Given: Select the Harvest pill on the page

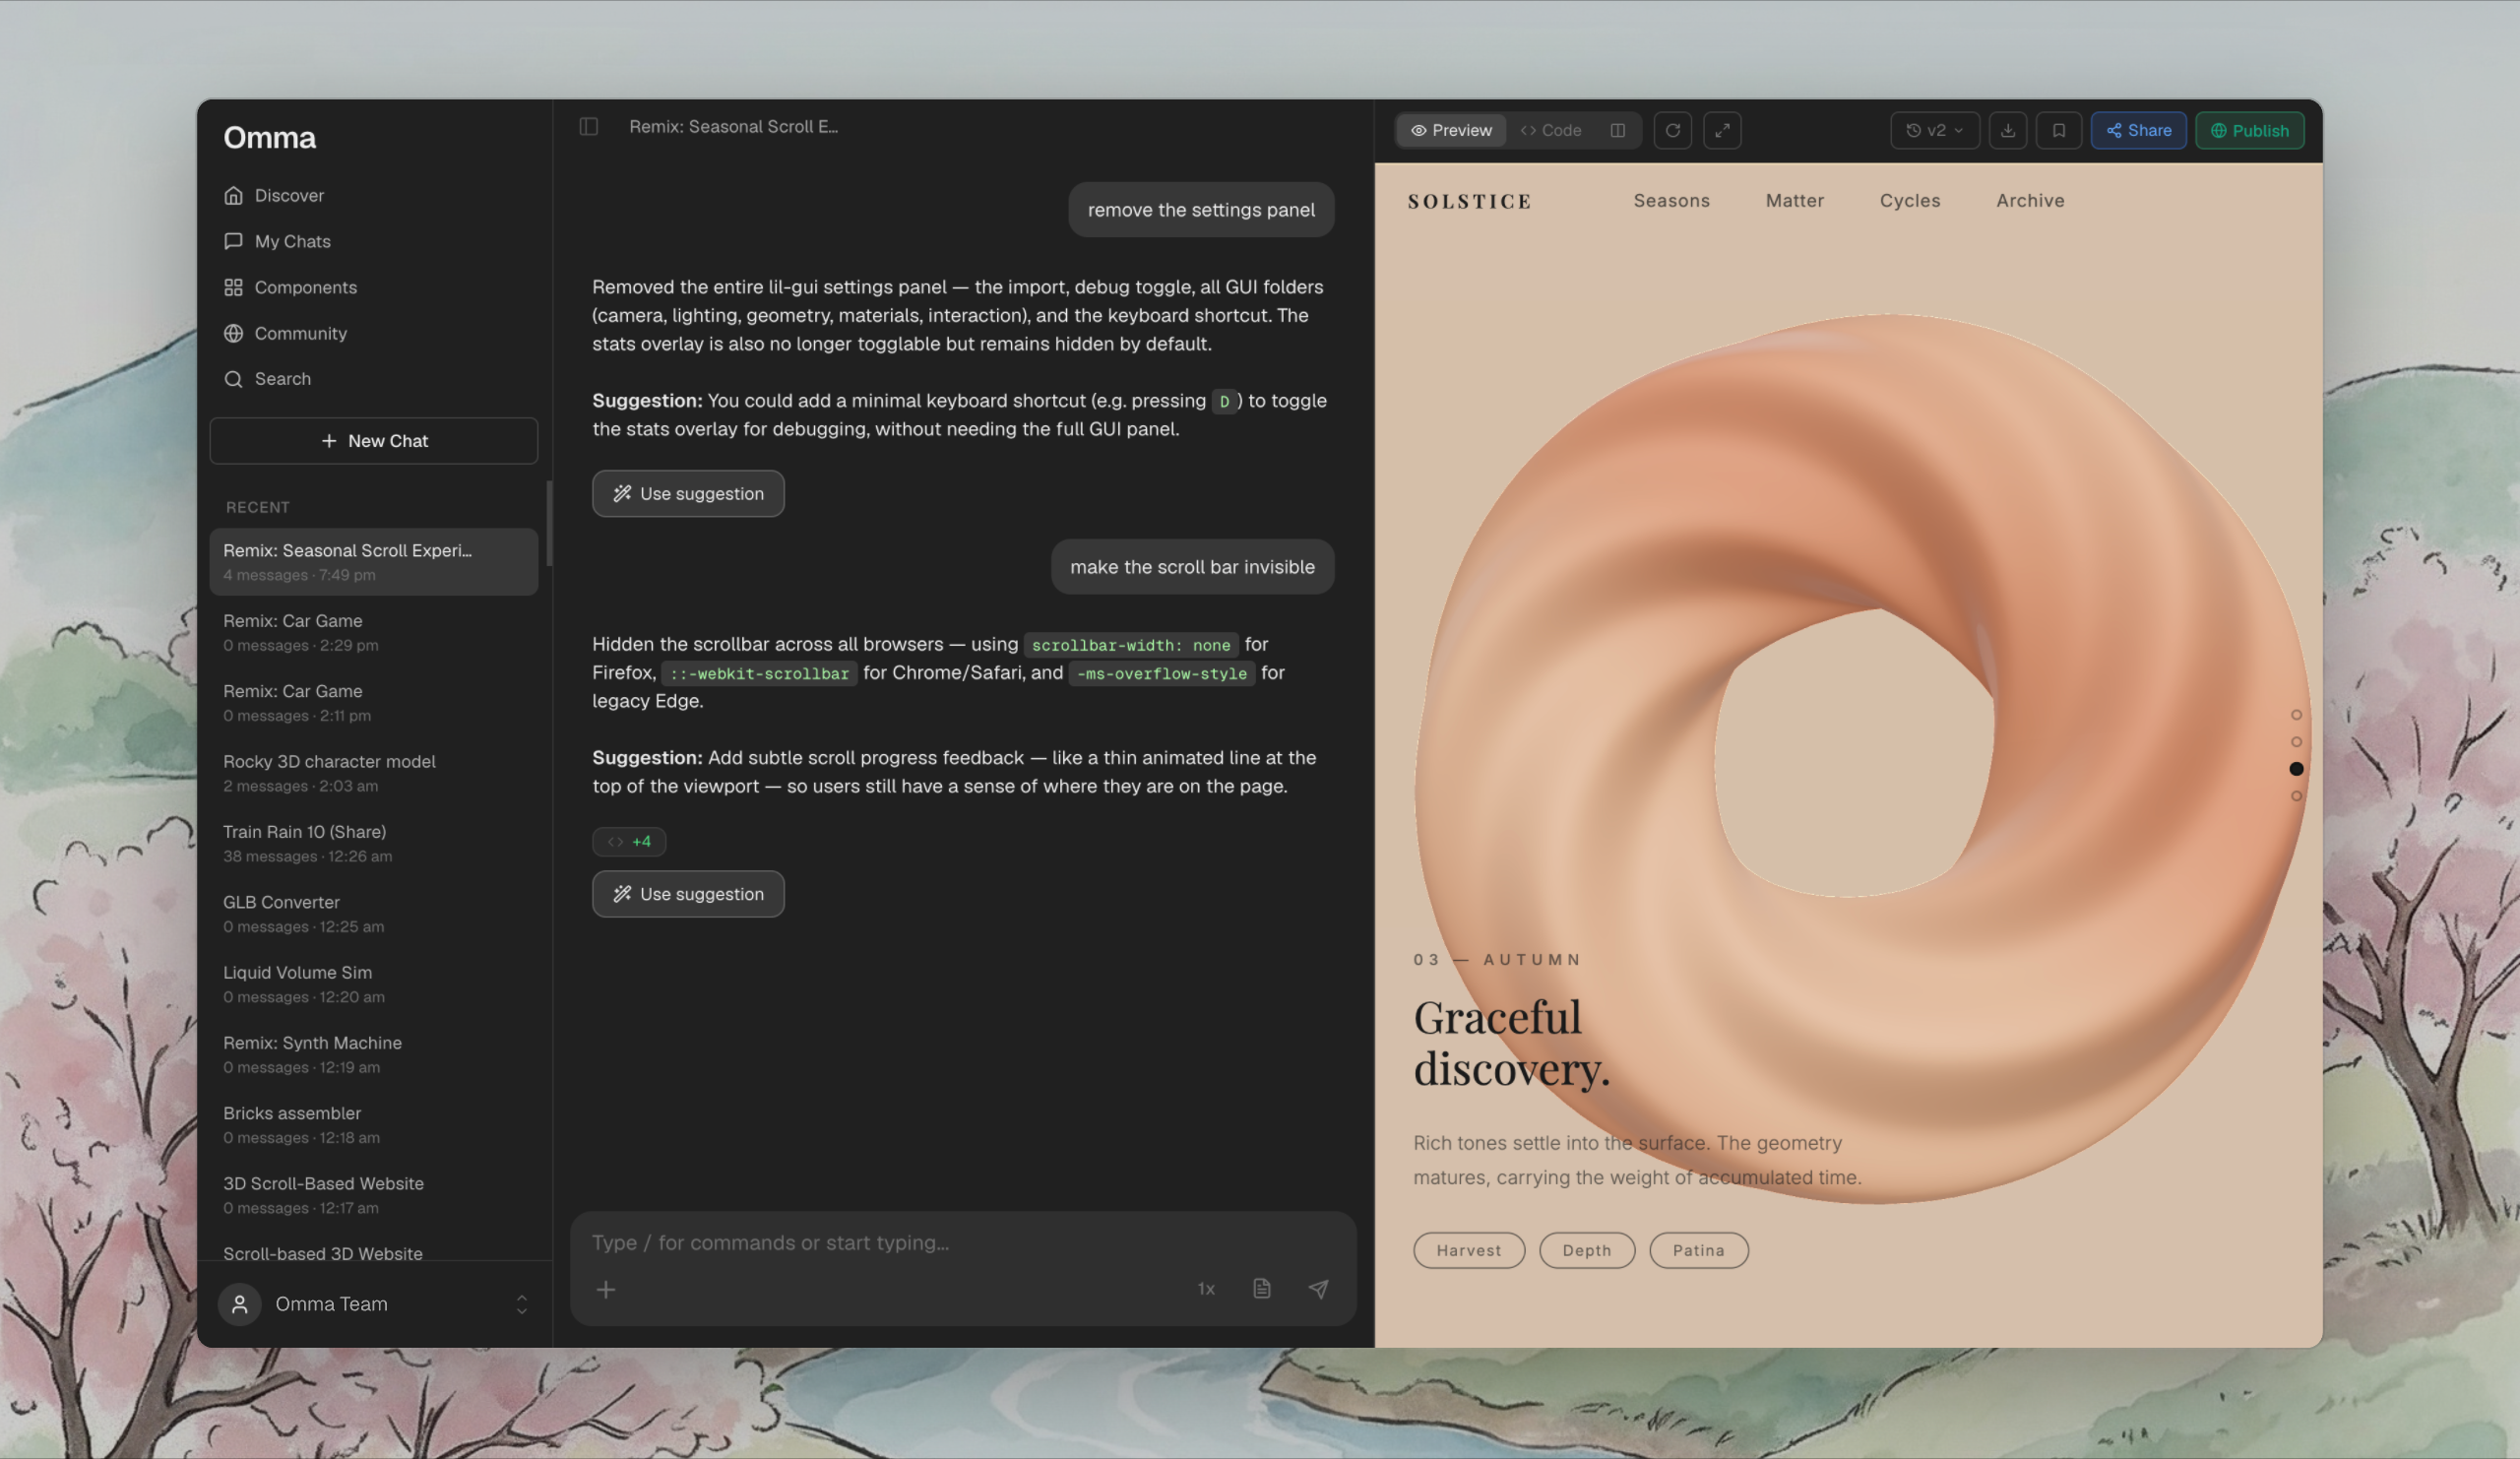Looking at the screenshot, I should 1468,1250.
